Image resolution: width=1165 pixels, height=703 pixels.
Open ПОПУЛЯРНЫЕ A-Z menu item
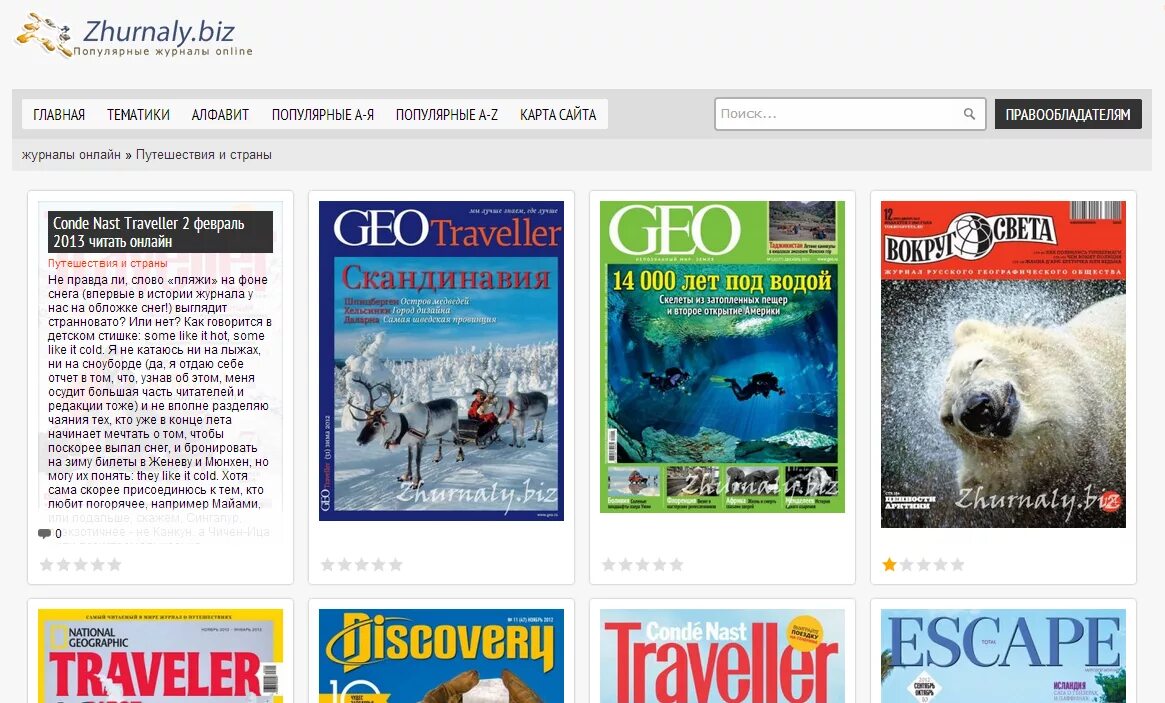(x=447, y=114)
